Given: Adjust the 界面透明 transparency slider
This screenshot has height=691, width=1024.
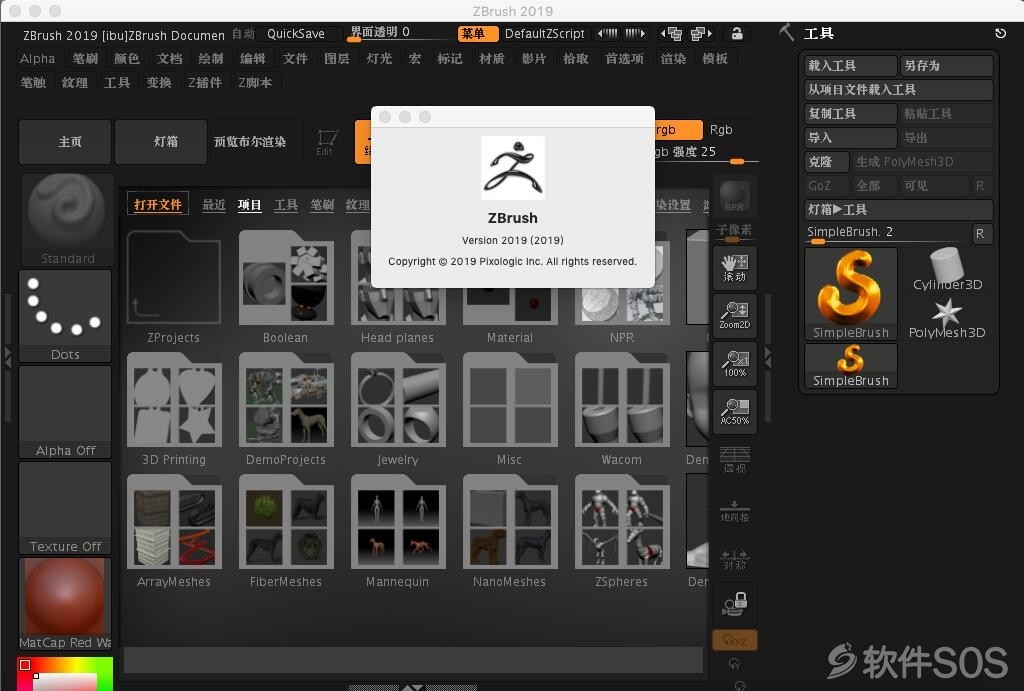Looking at the screenshot, I should 398,33.
